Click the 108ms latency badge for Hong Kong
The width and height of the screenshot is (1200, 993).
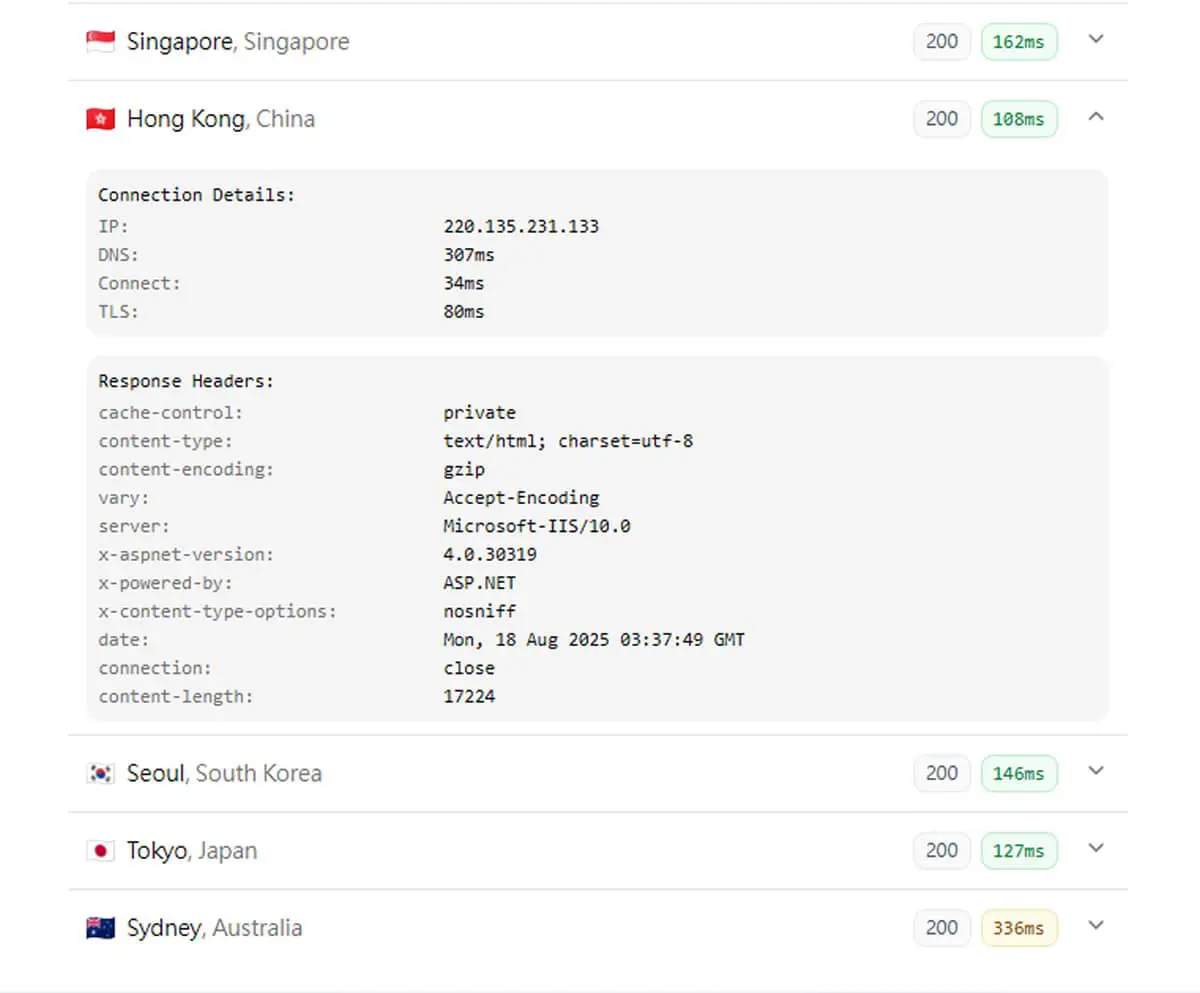point(1019,119)
